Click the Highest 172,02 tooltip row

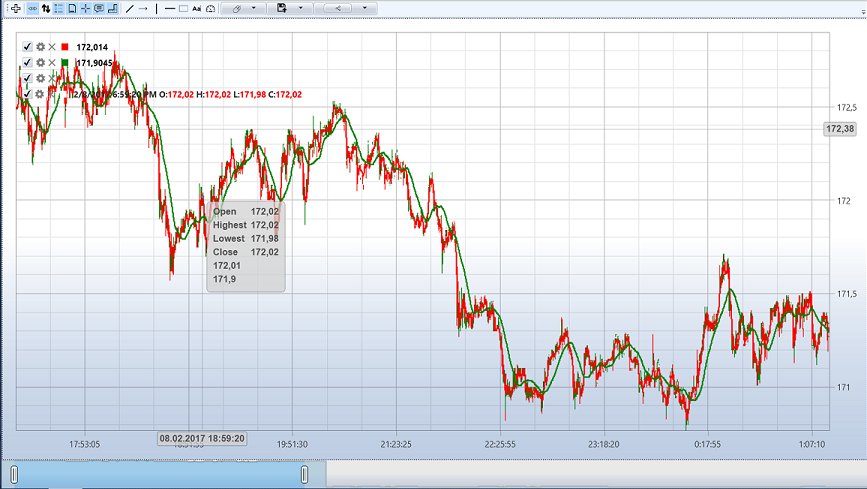pos(246,225)
